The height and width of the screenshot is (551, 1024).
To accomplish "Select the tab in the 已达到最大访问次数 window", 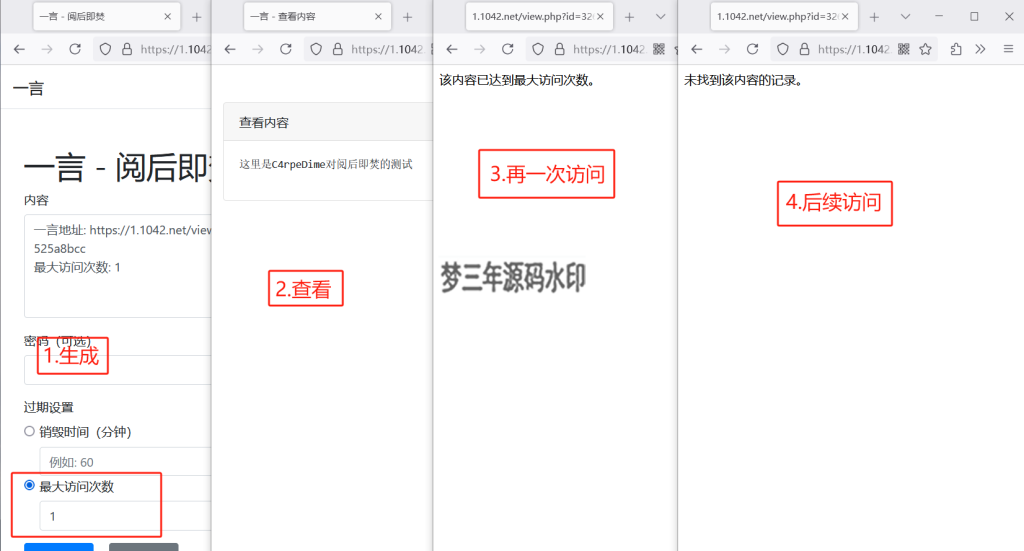I will [539, 16].
